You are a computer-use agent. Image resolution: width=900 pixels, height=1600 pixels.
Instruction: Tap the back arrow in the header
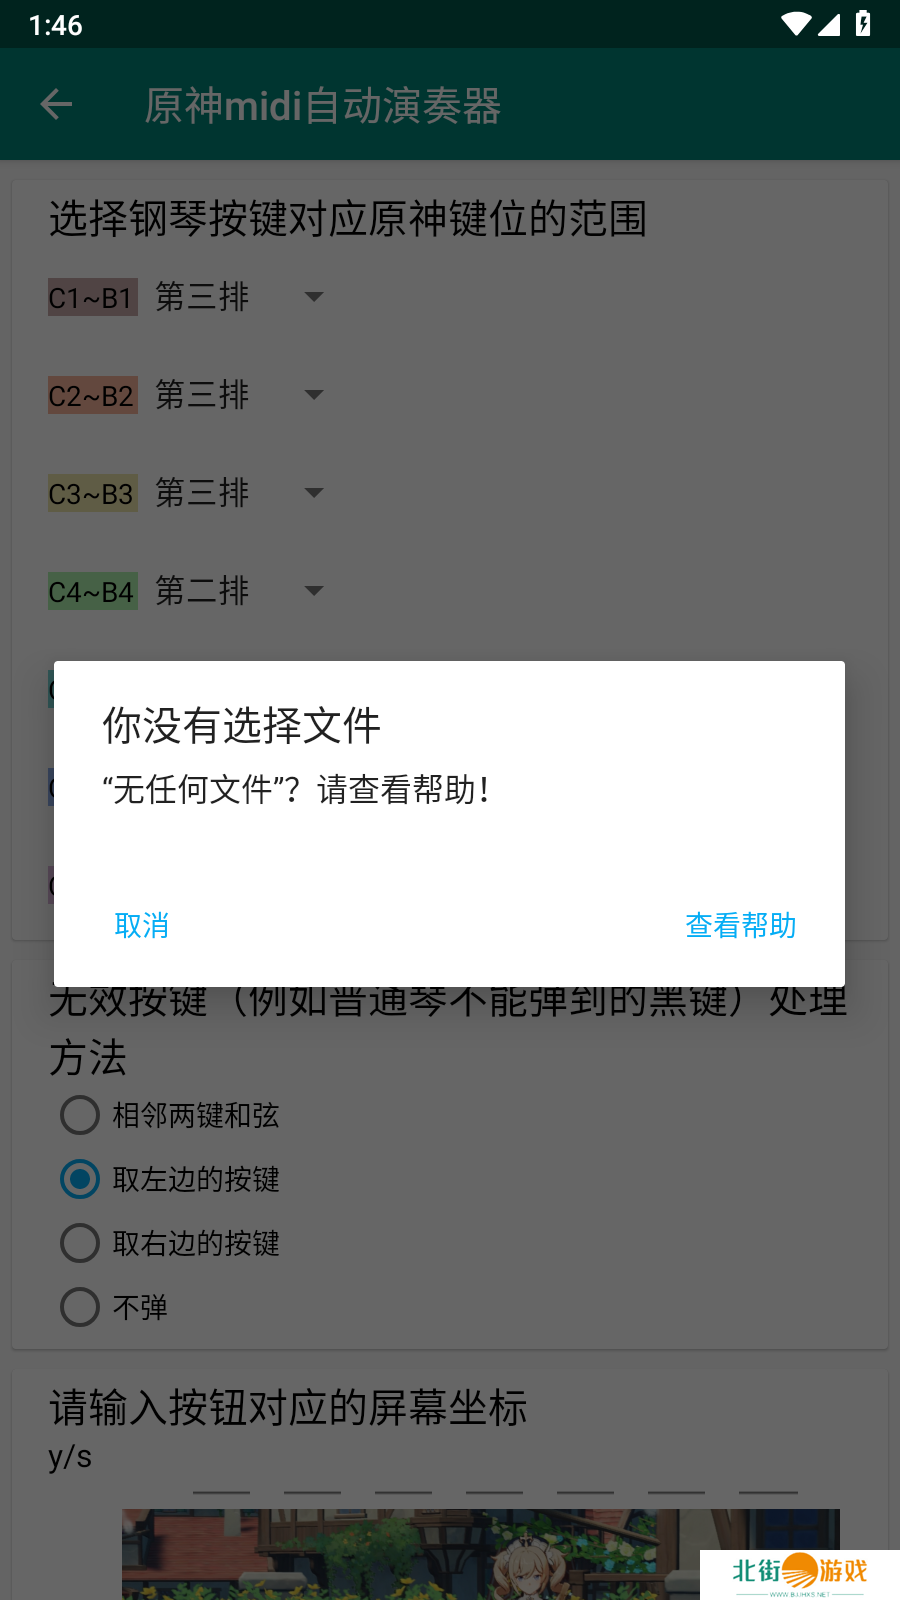pos(56,104)
